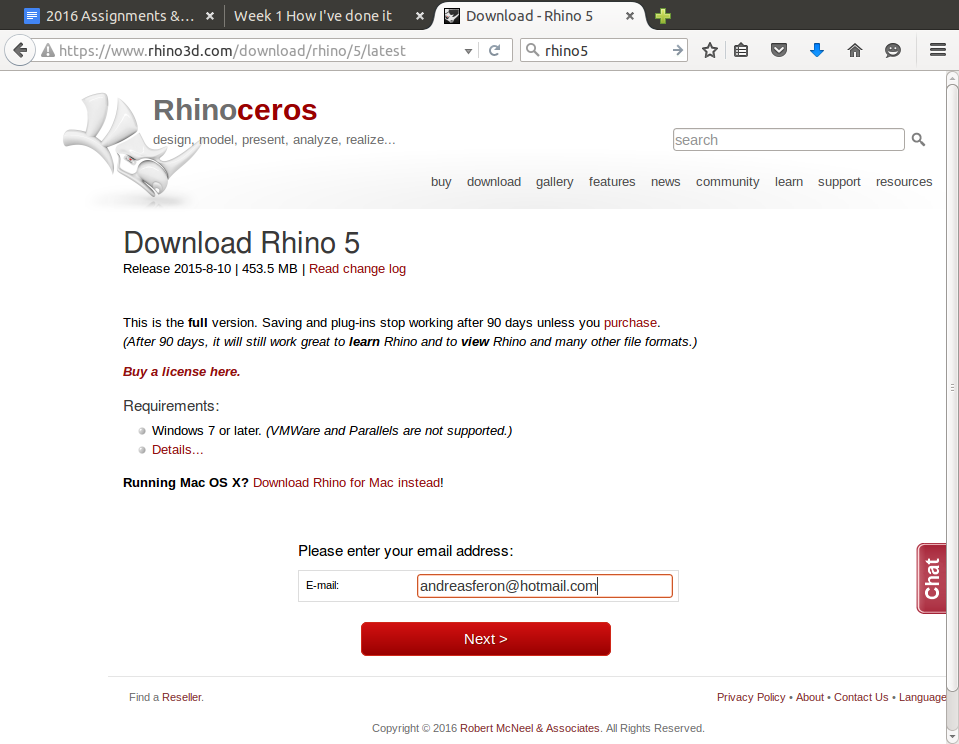
Task: Click the address bar URL
Action: click(232, 50)
